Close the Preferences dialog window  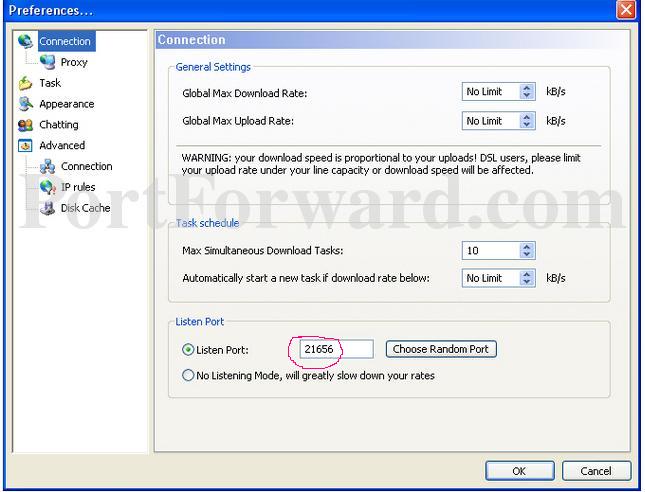626,9
